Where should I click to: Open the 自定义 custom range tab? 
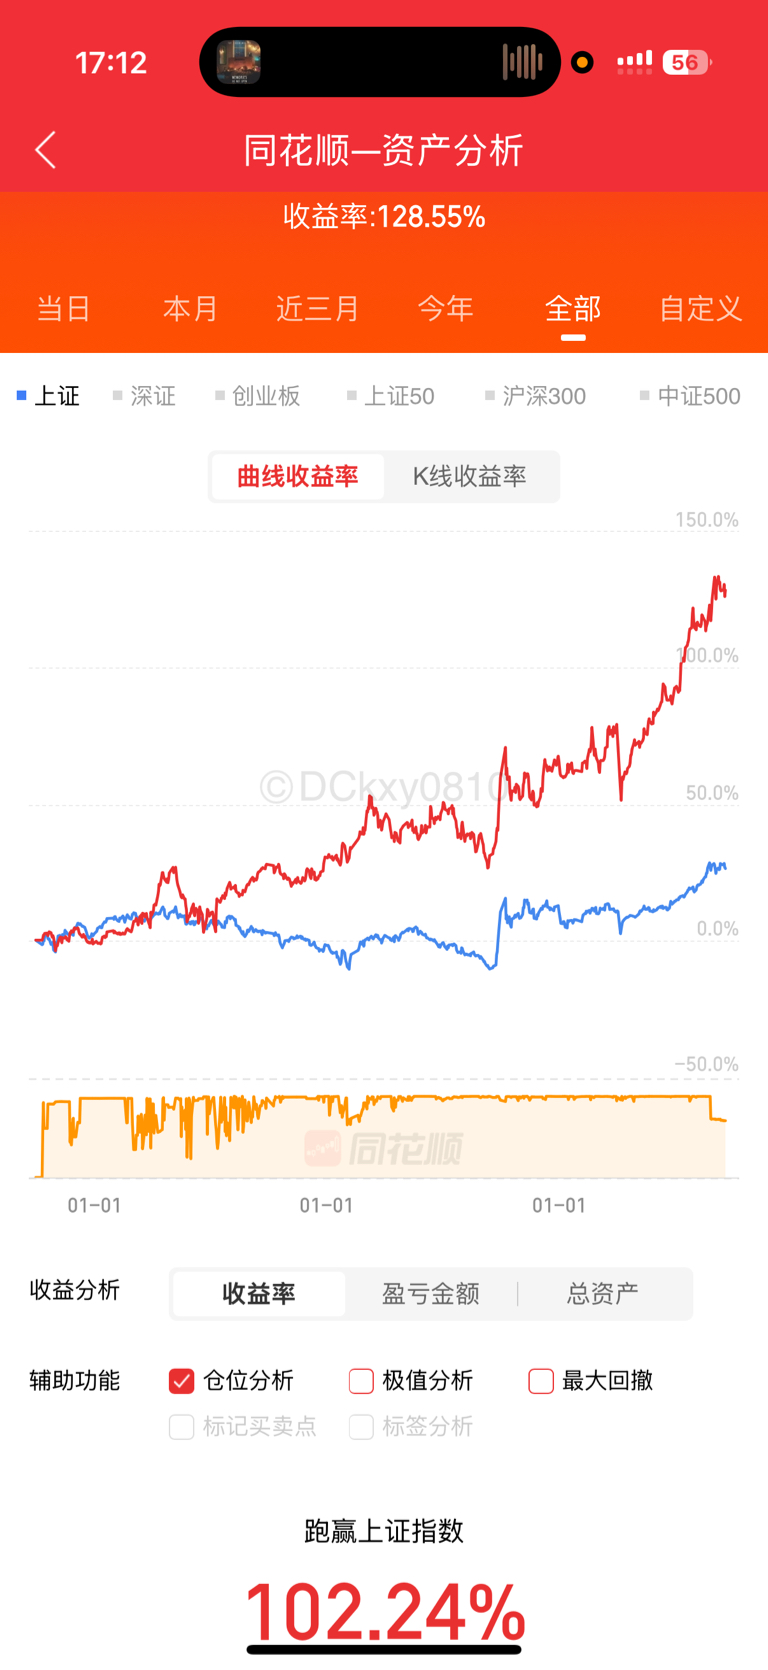(701, 308)
